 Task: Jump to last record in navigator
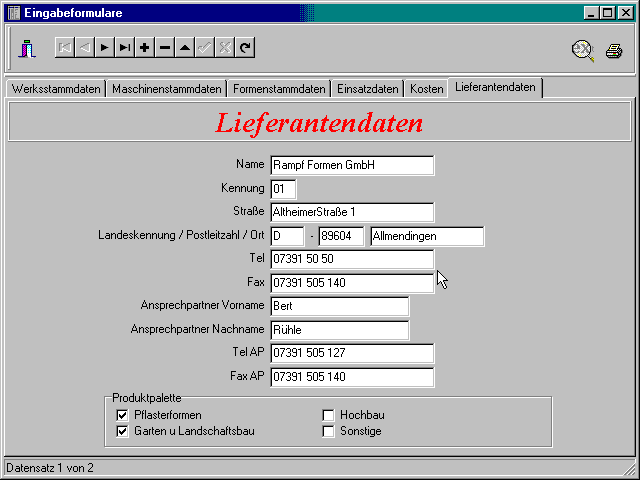[124, 47]
